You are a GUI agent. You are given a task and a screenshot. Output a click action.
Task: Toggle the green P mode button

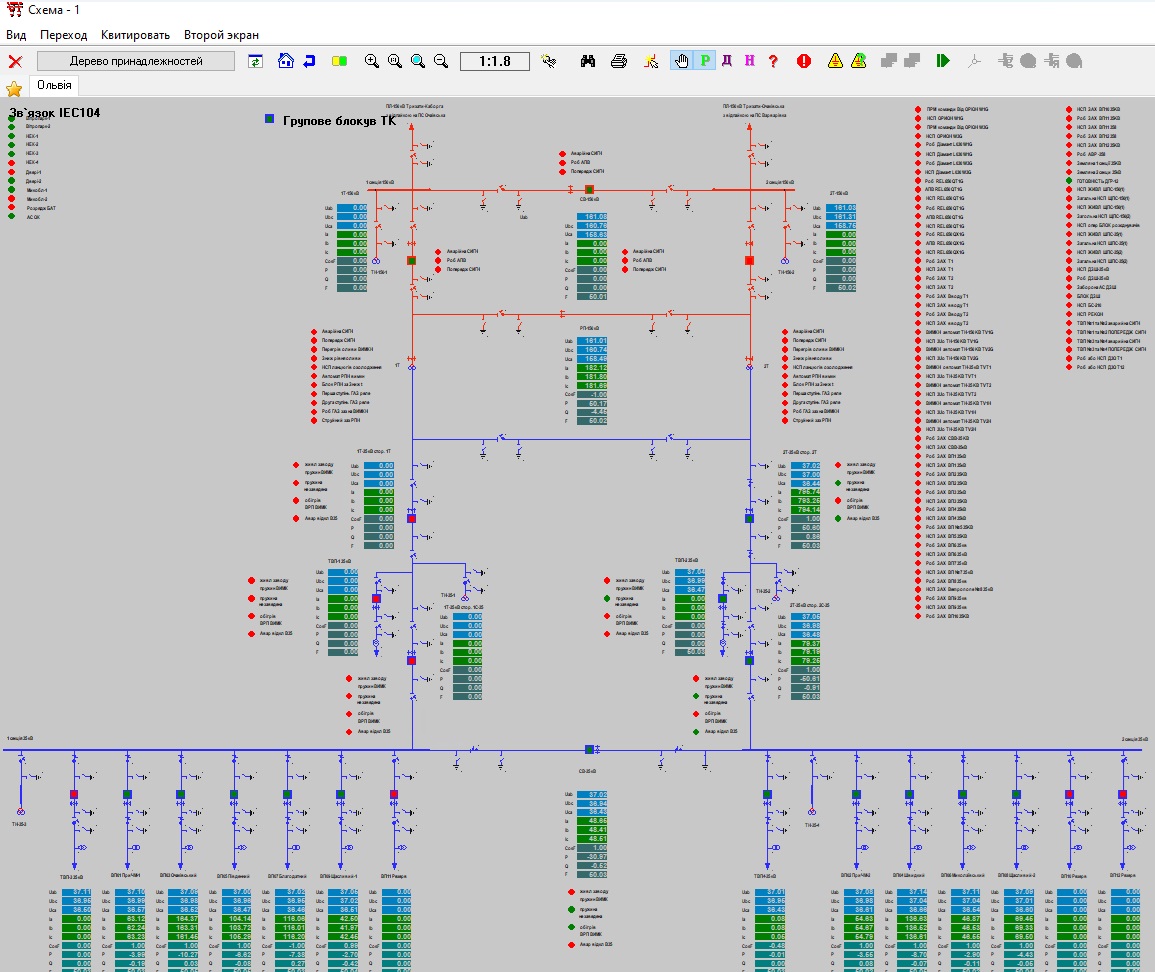coord(704,61)
